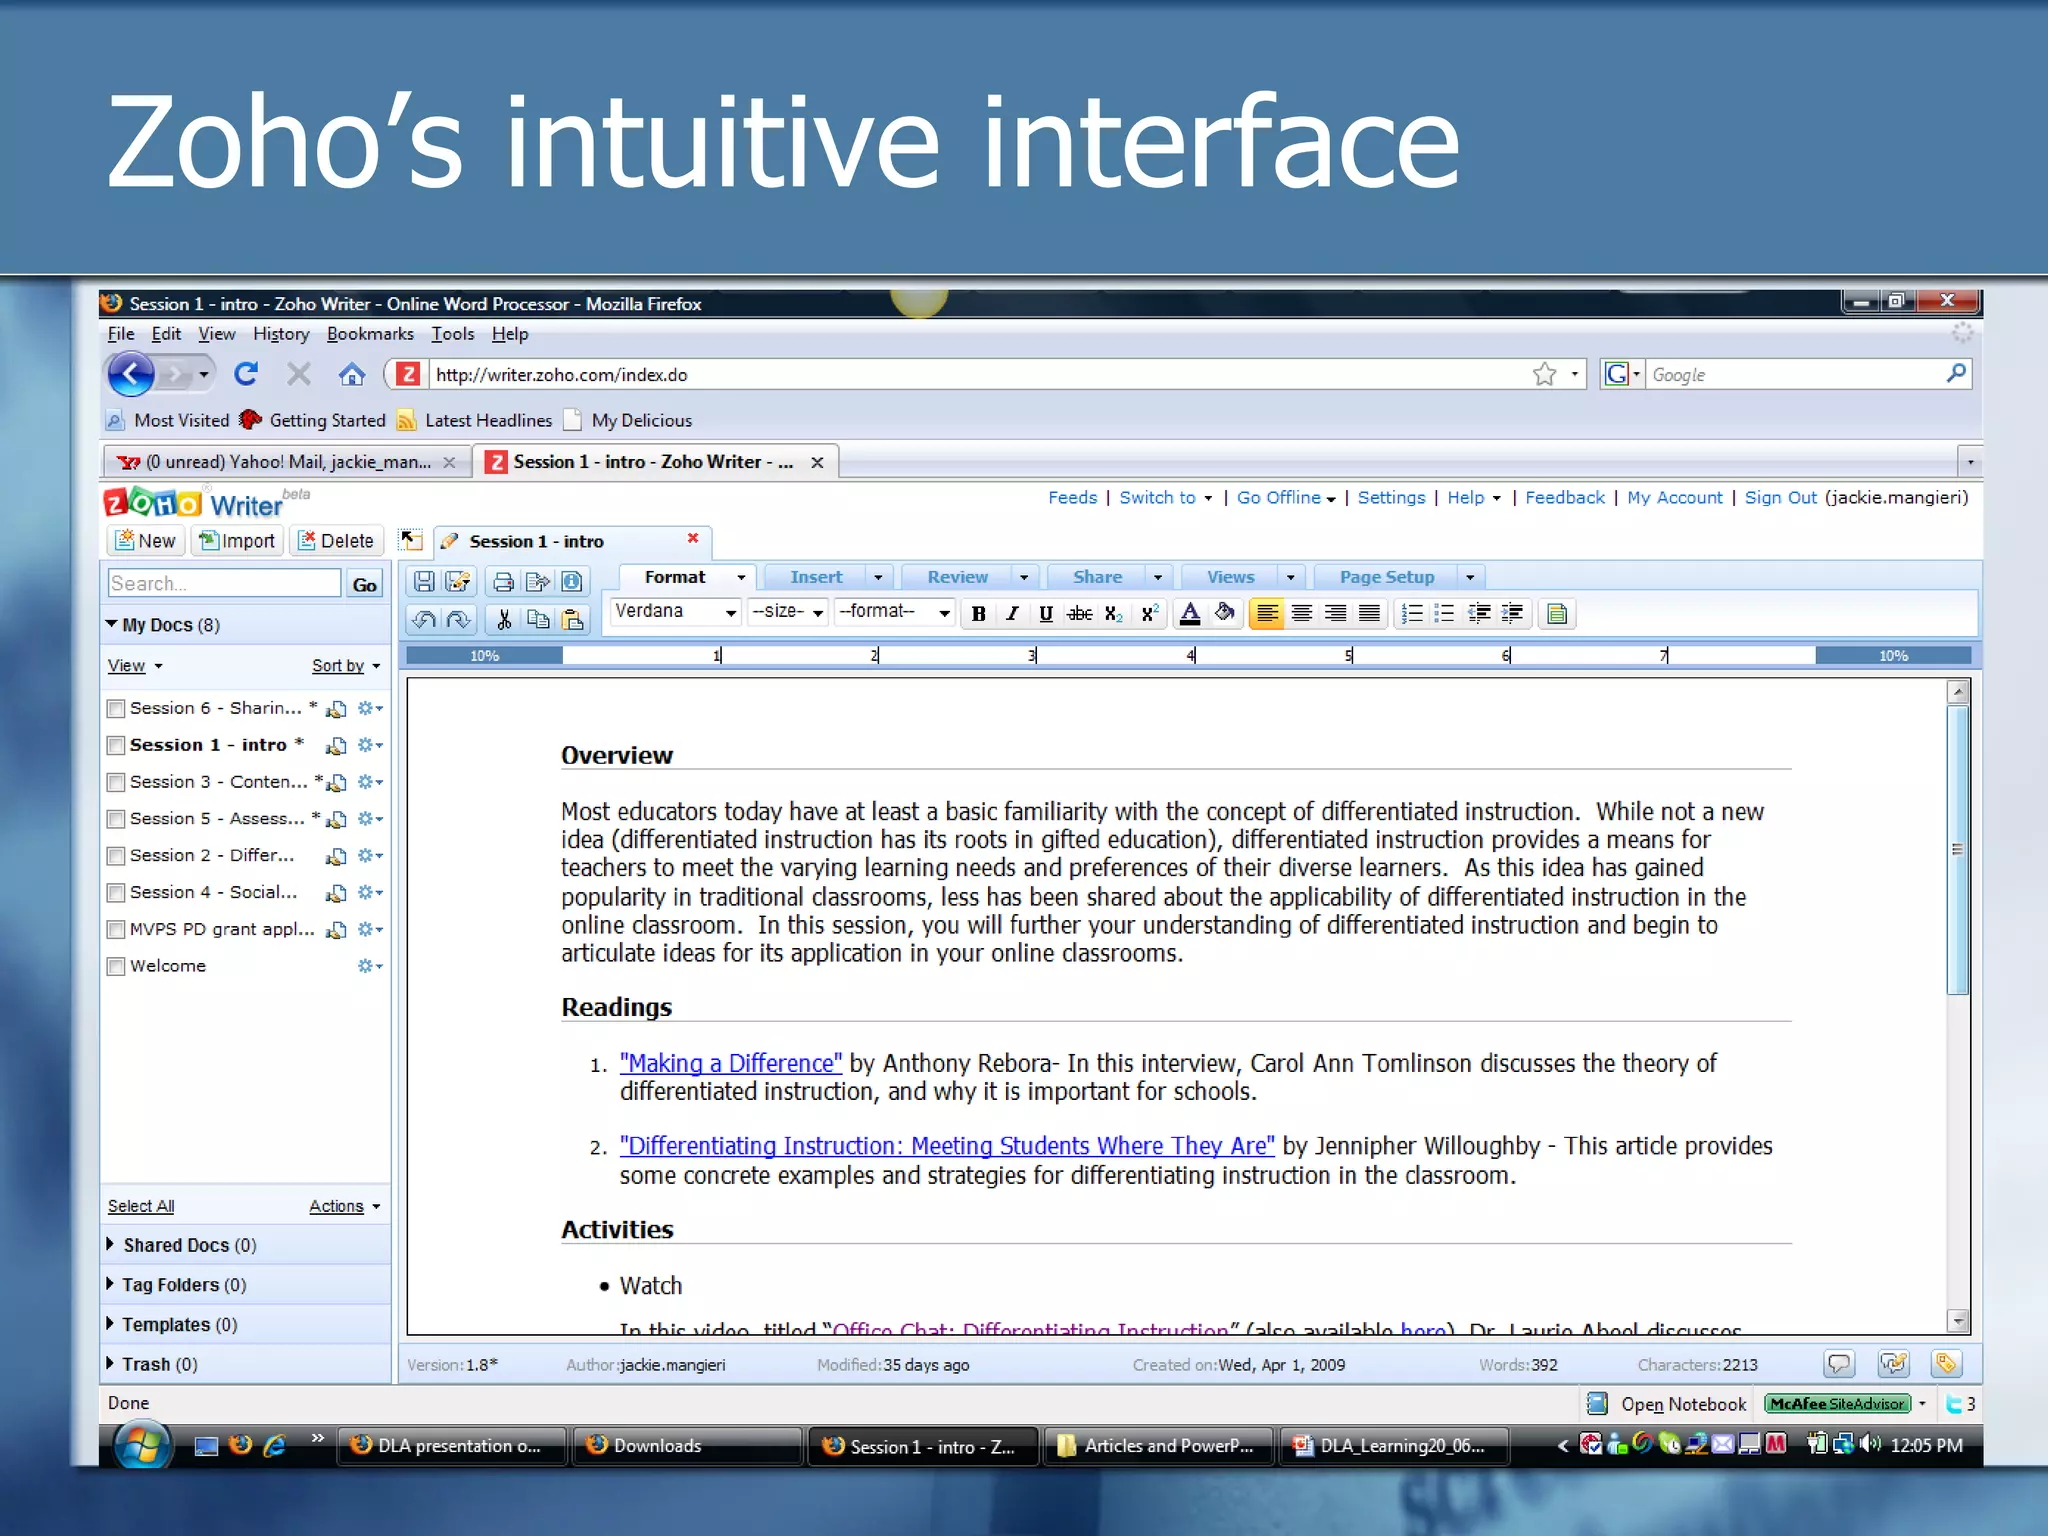Expand the Shared Docs section
The height and width of the screenshot is (1536, 2048).
point(111,1244)
